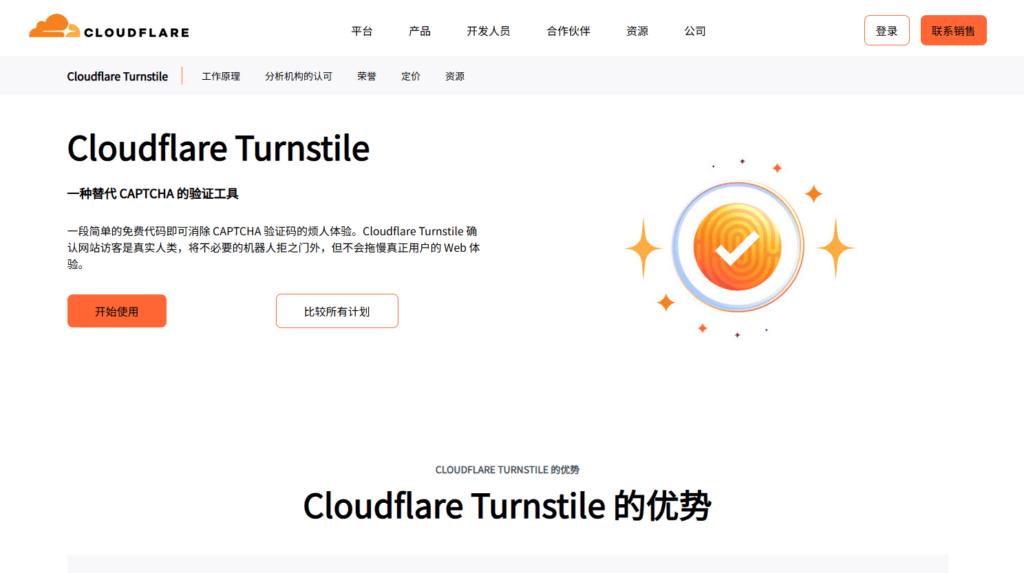Click the 比较所有计划 outlined button

(337, 311)
